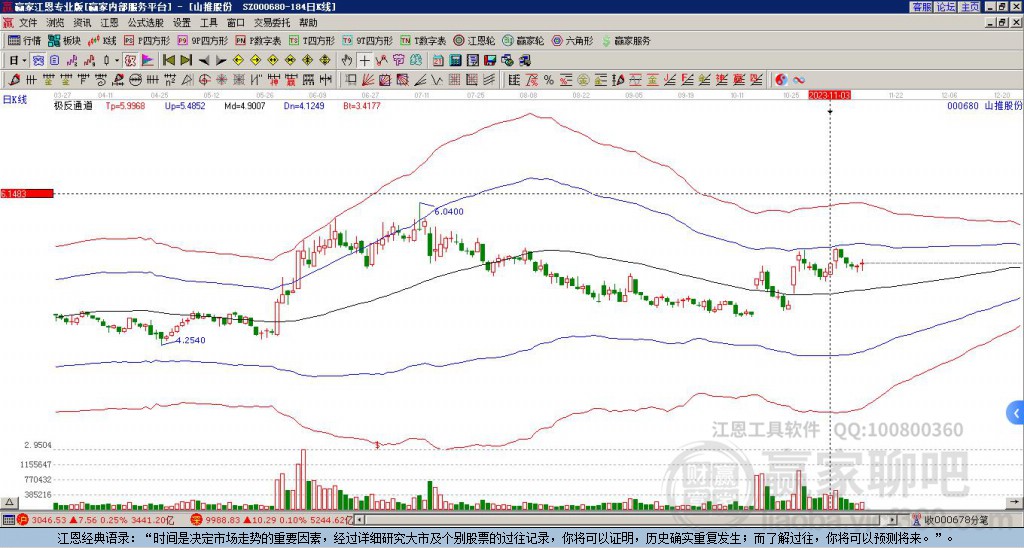Click the red 6.1483 price tag
The image size is (1024, 548).
tap(26, 194)
